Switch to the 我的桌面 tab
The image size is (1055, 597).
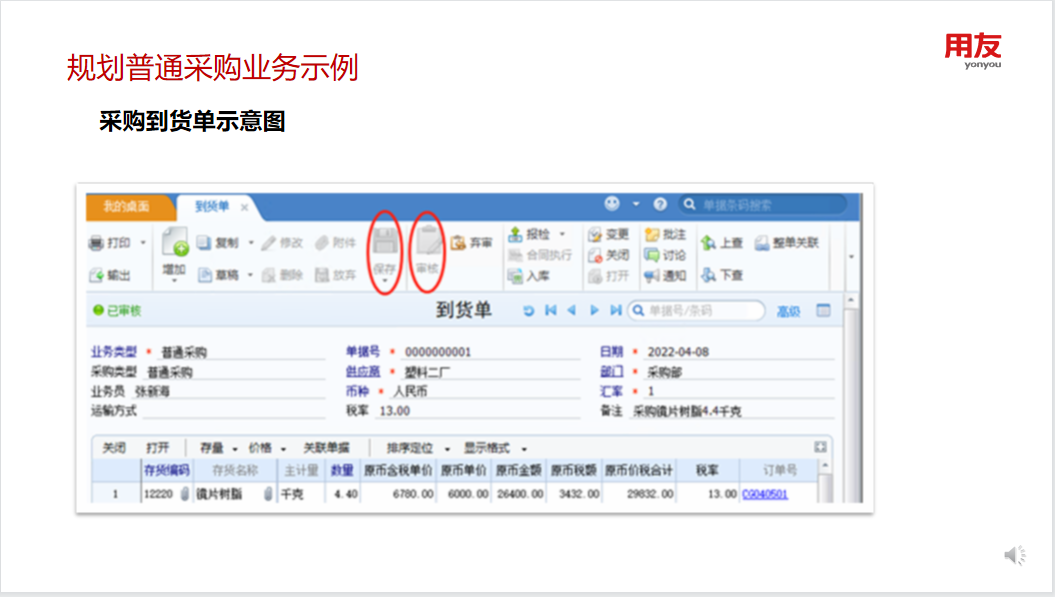(x=126, y=207)
